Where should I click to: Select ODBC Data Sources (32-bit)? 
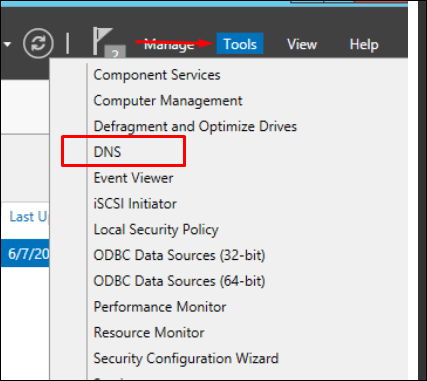point(179,255)
